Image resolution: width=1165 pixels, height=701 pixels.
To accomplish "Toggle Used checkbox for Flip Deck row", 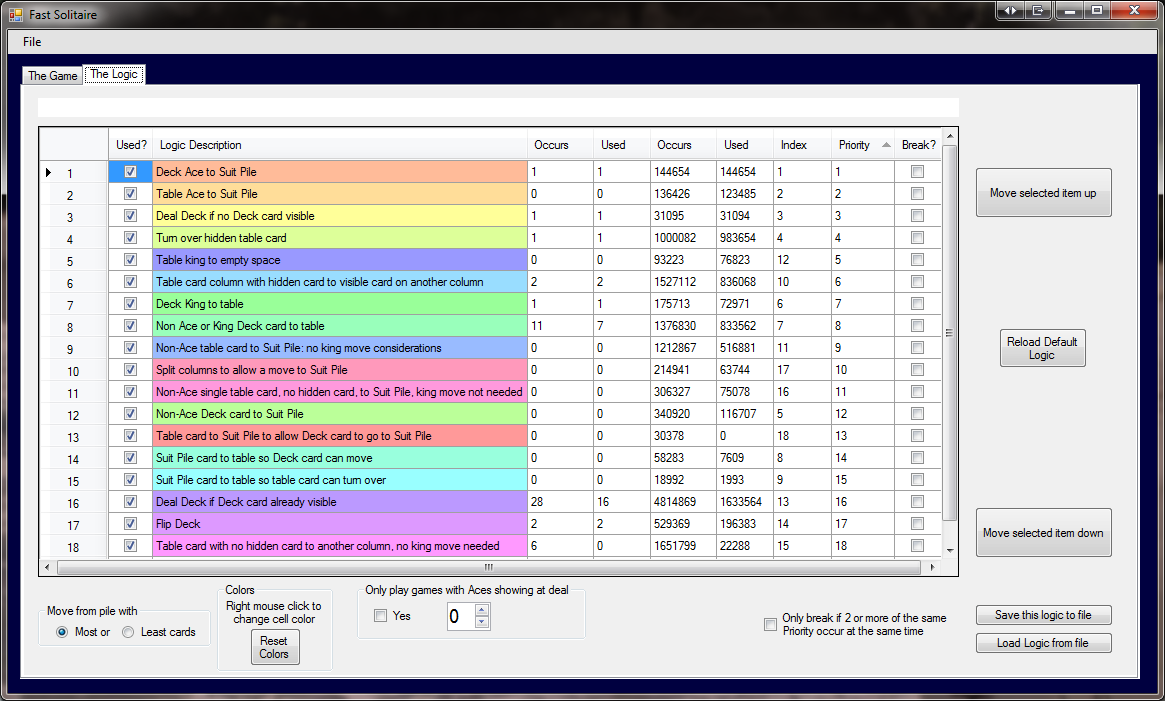I will point(131,523).
